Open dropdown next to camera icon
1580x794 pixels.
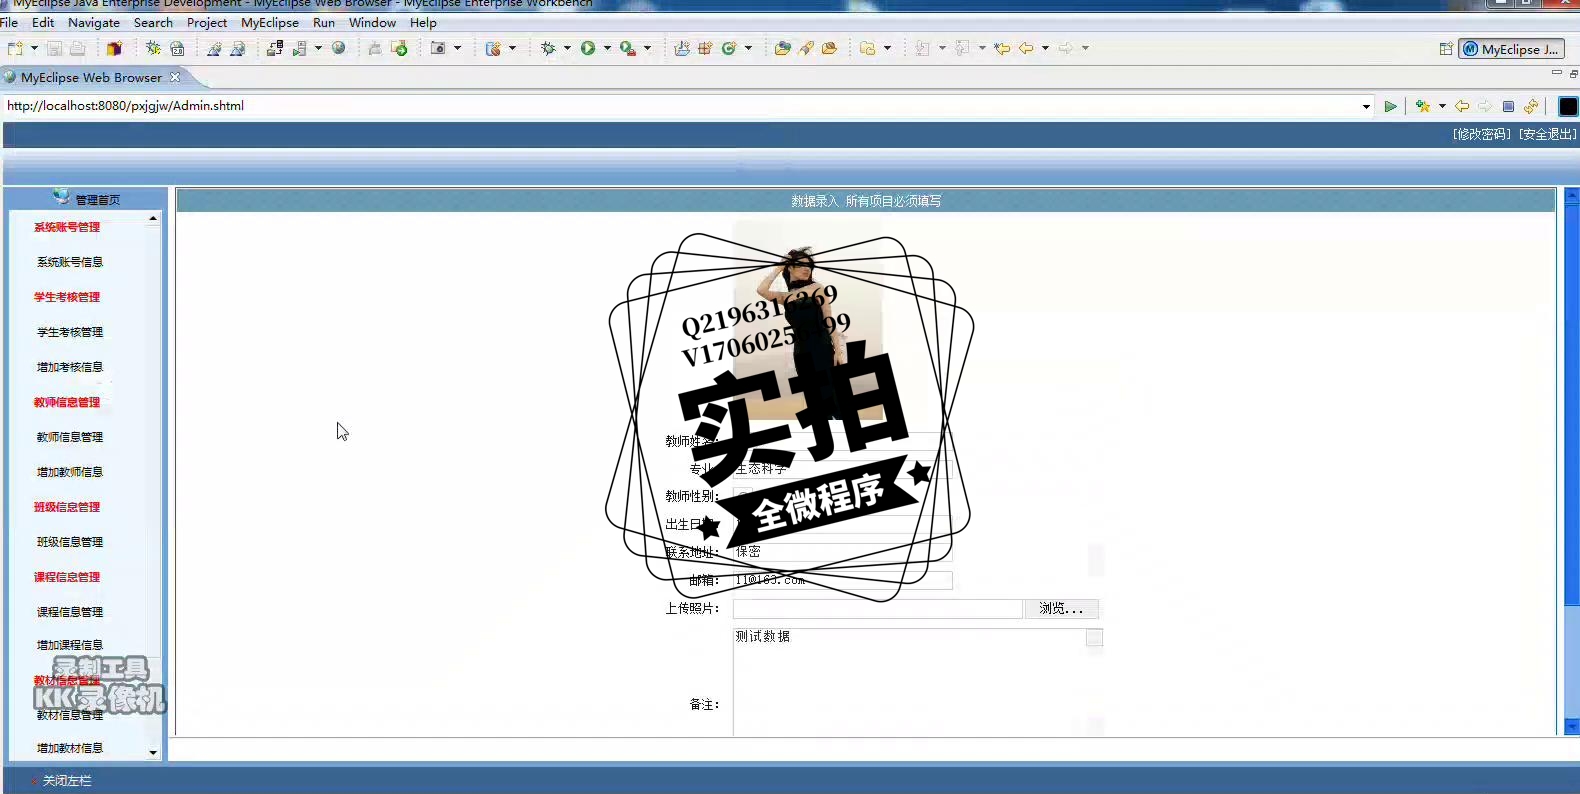[458, 48]
